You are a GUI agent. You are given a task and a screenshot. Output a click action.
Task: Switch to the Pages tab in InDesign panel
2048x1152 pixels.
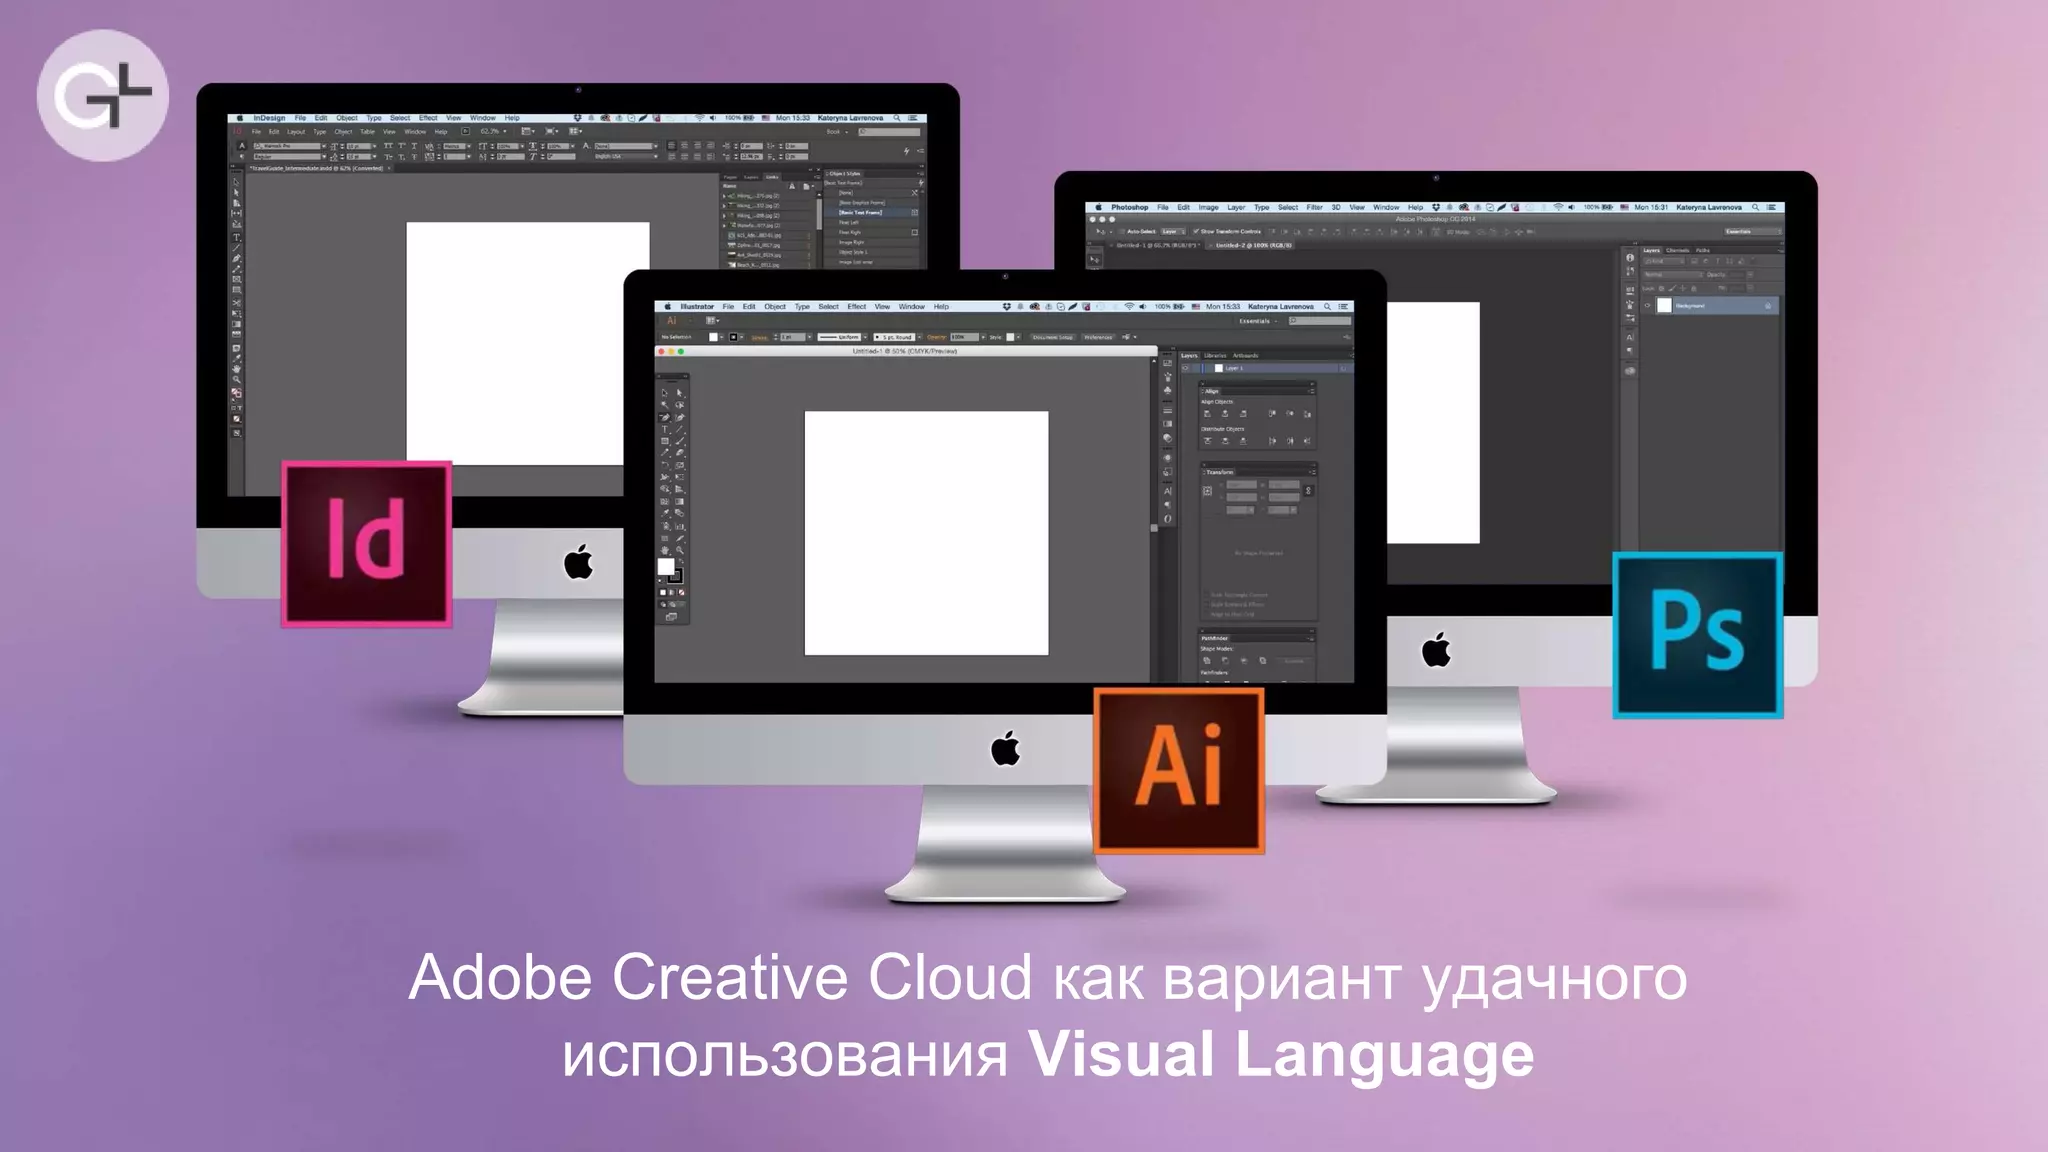pyautogui.click(x=730, y=177)
